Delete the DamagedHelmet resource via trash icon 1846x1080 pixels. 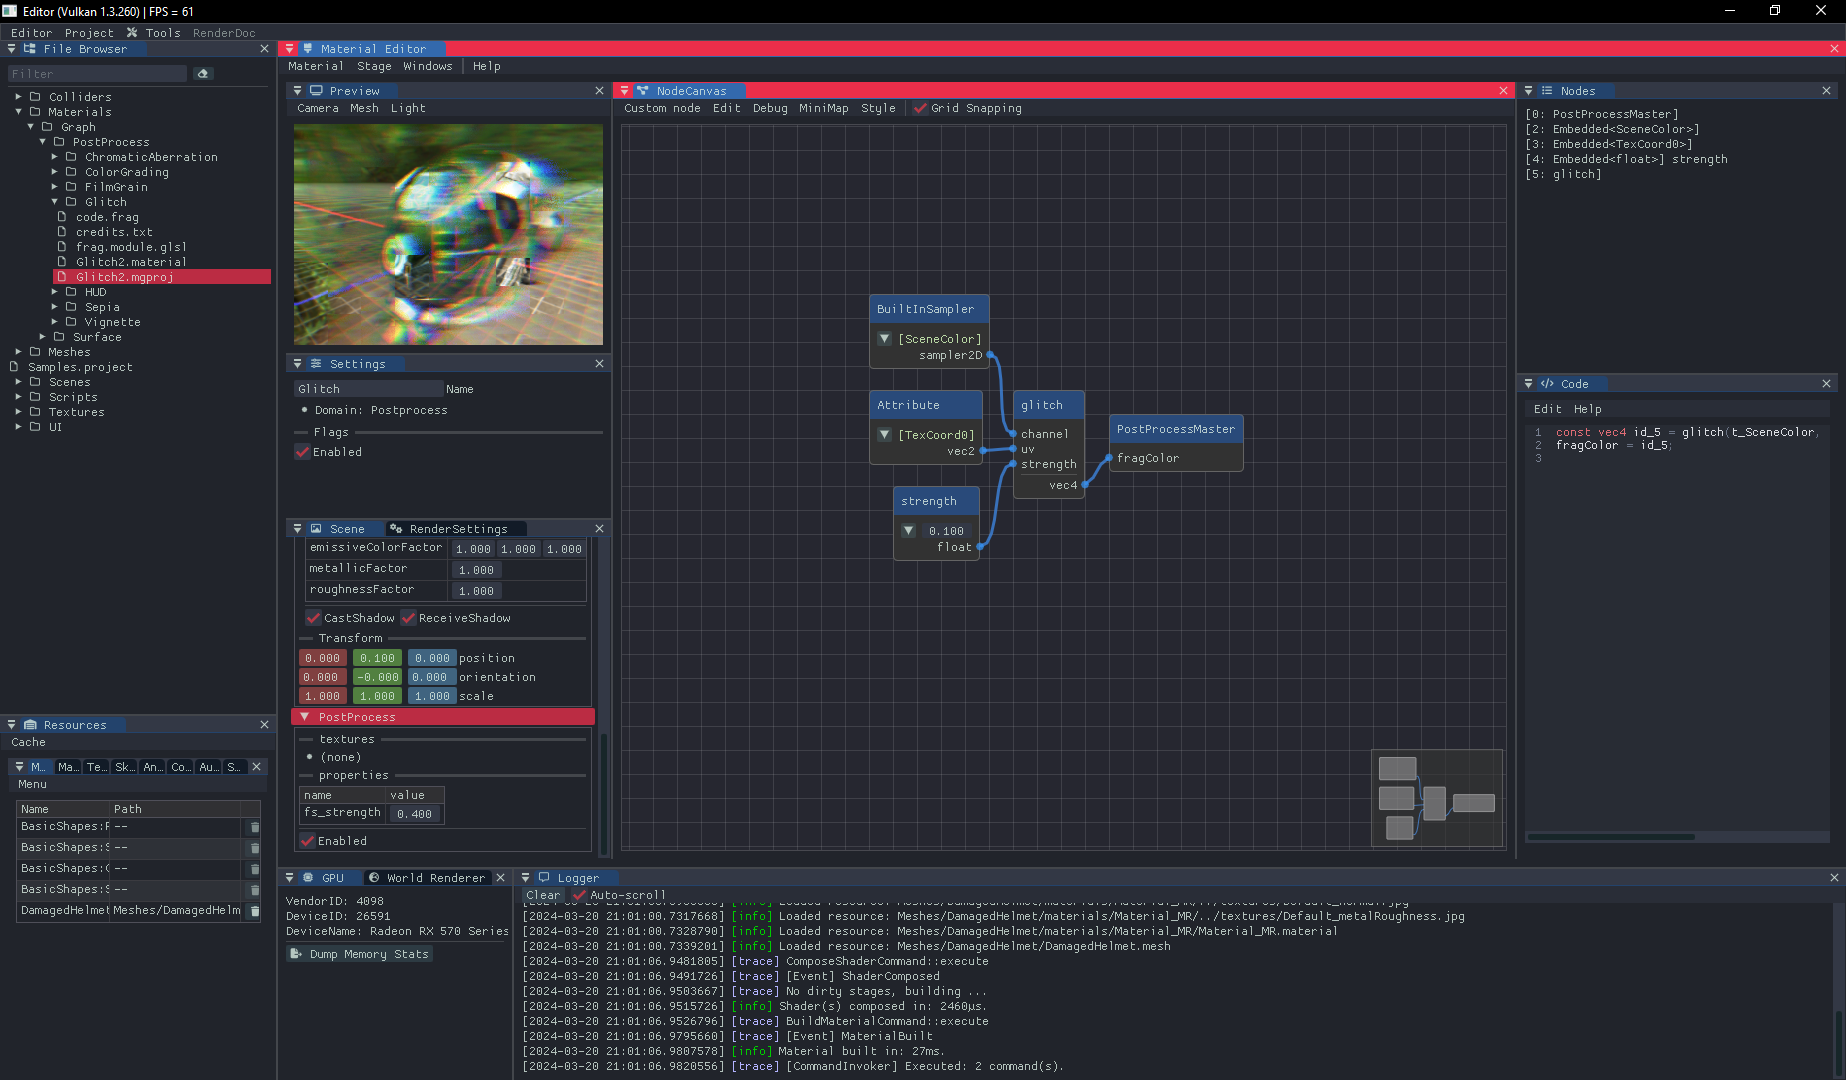(254, 911)
